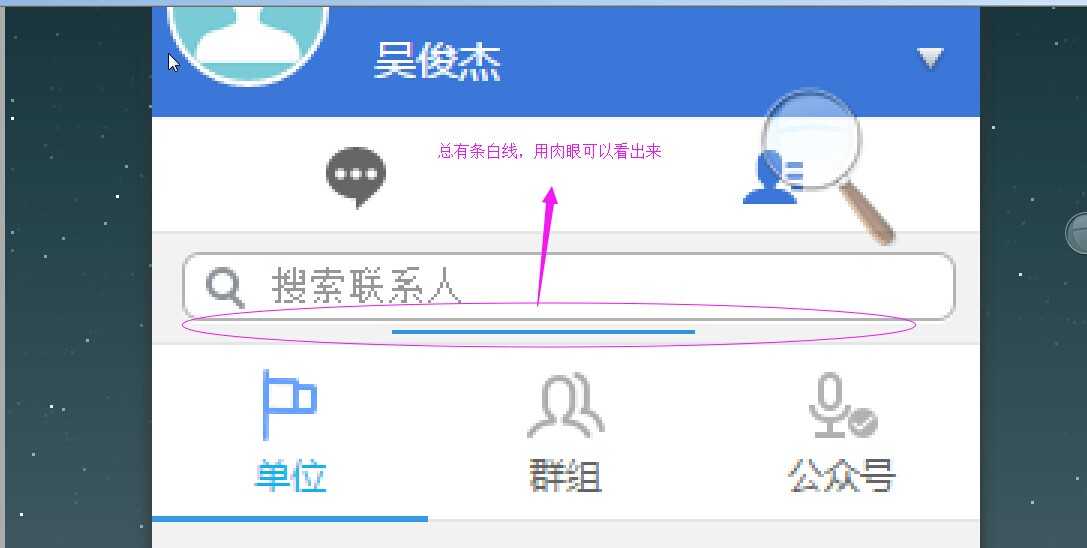Click the magenta arrow pointing upward
Screen dimensions: 1087x548
(546, 246)
